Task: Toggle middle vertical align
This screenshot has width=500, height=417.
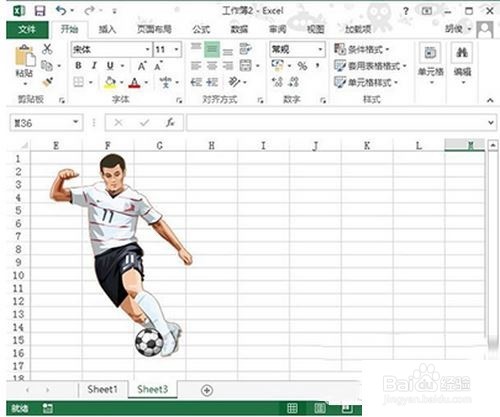Action: click(212, 50)
